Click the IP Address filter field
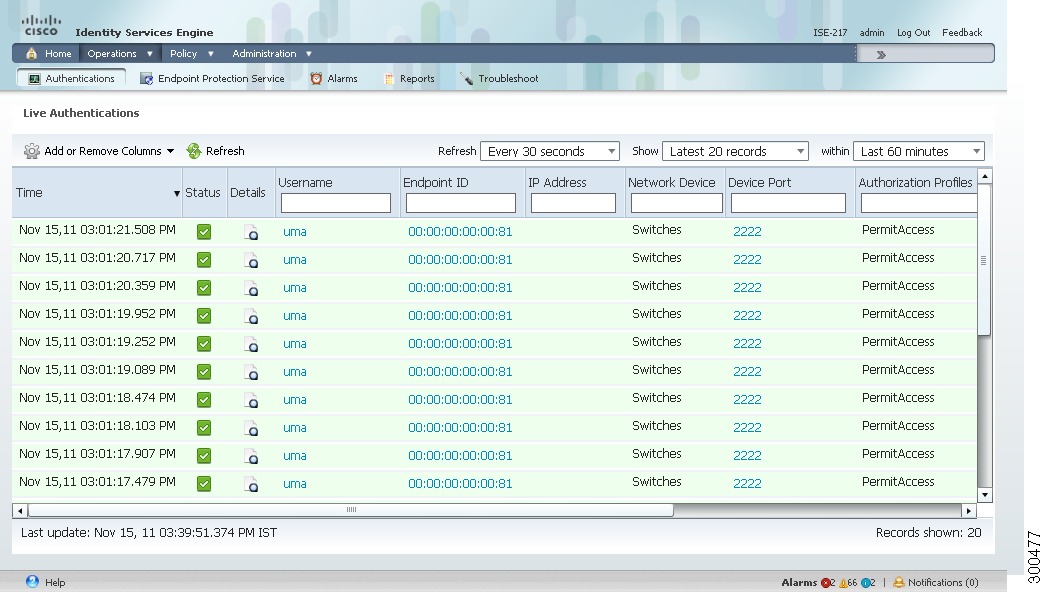 tap(573, 203)
